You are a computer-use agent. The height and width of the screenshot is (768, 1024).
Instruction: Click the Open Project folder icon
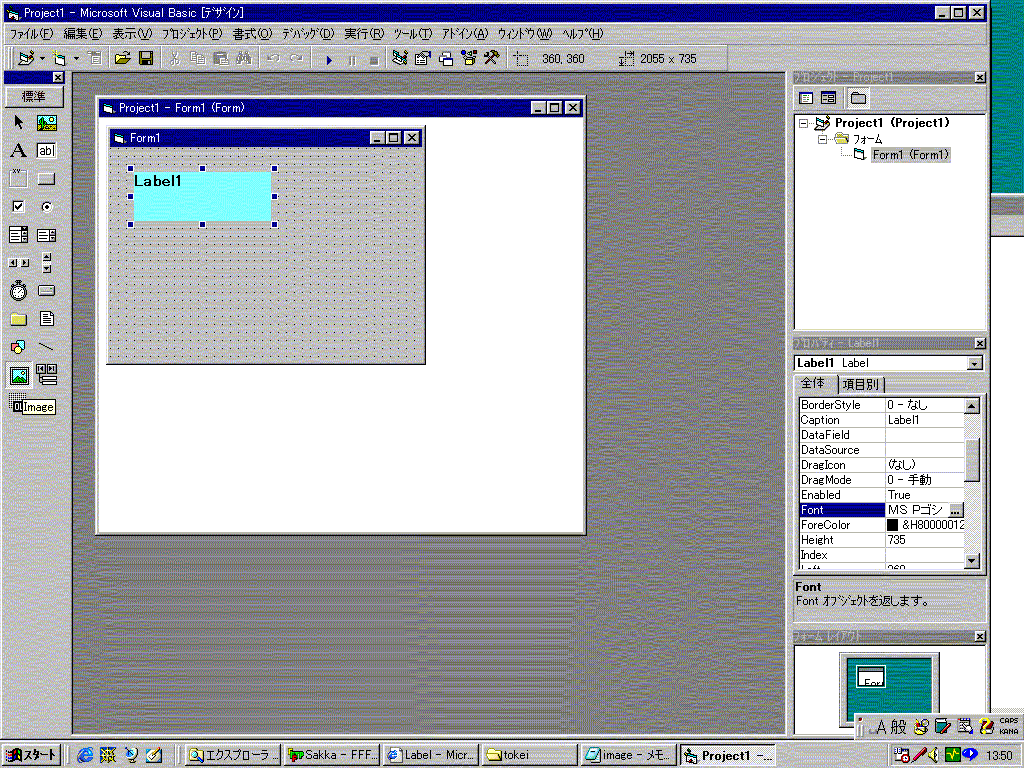pyautogui.click(x=122, y=59)
